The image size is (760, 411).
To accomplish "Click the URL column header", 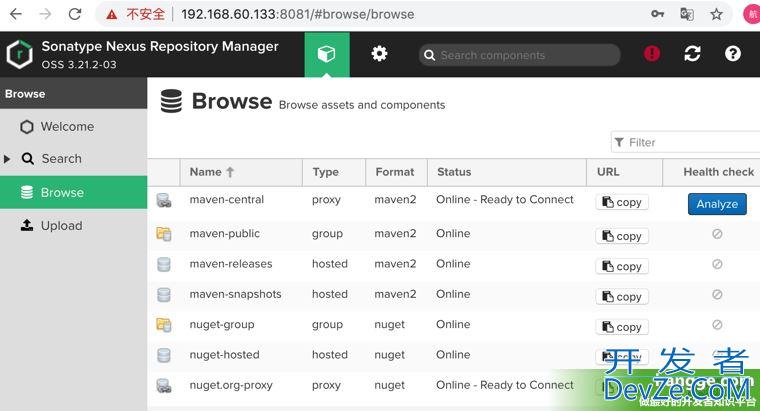I will pyautogui.click(x=624, y=172).
